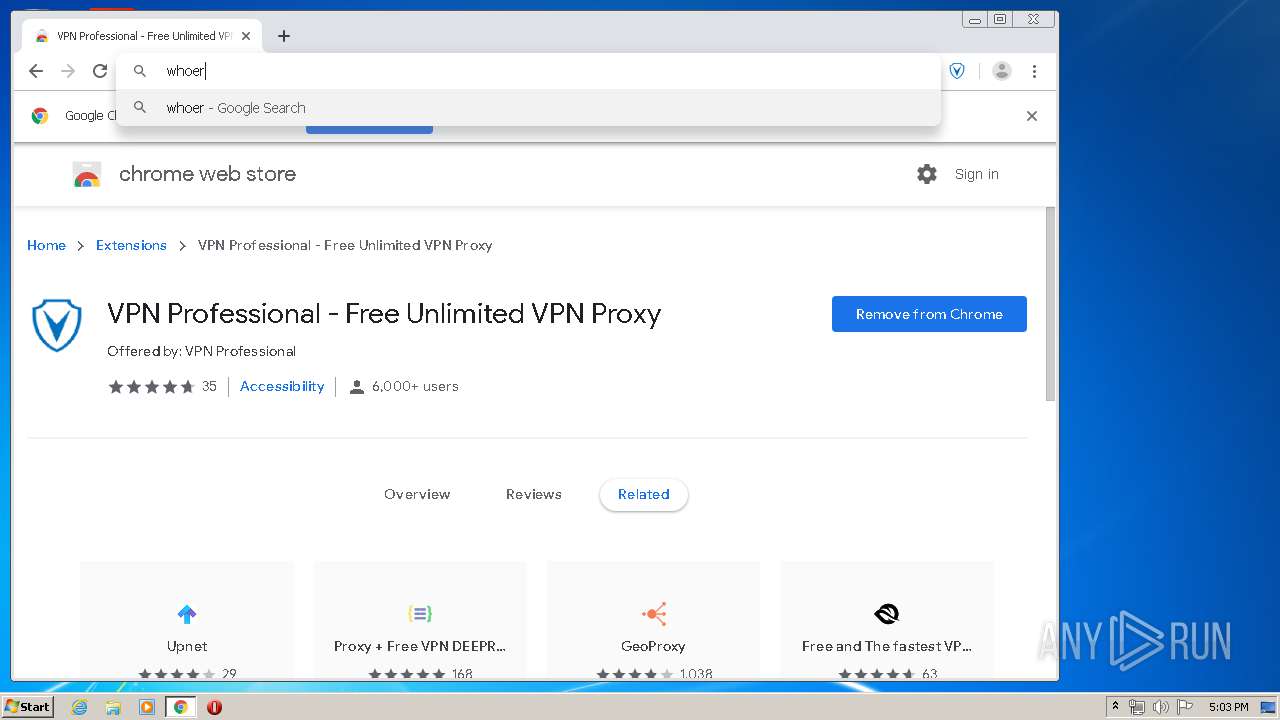
Task: Open a new browser tab
Action: click(x=284, y=36)
